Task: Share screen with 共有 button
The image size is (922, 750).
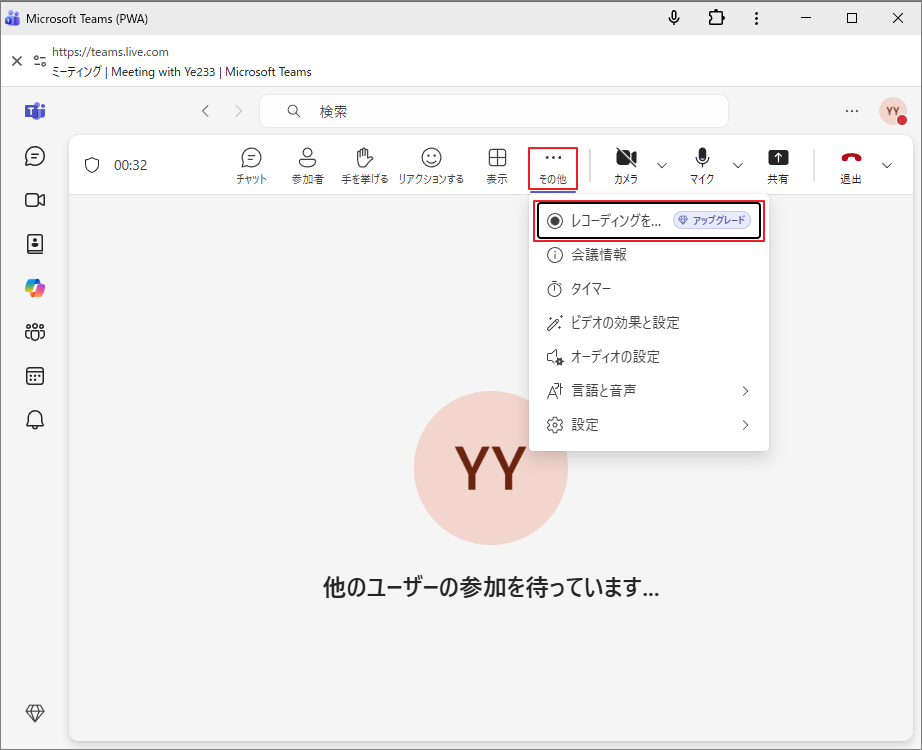Action: [778, 166]
